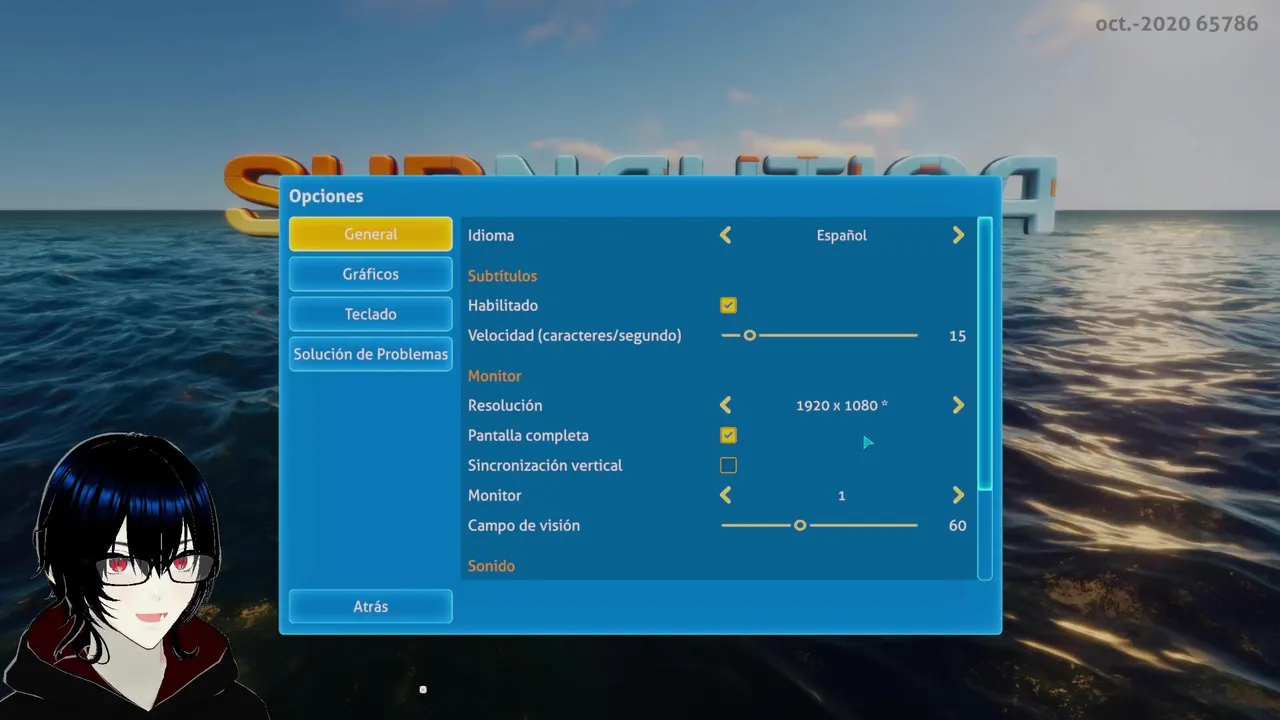Click the Atrás button
This screenshot has height=720, width=1280.
[x=370, y=606]
